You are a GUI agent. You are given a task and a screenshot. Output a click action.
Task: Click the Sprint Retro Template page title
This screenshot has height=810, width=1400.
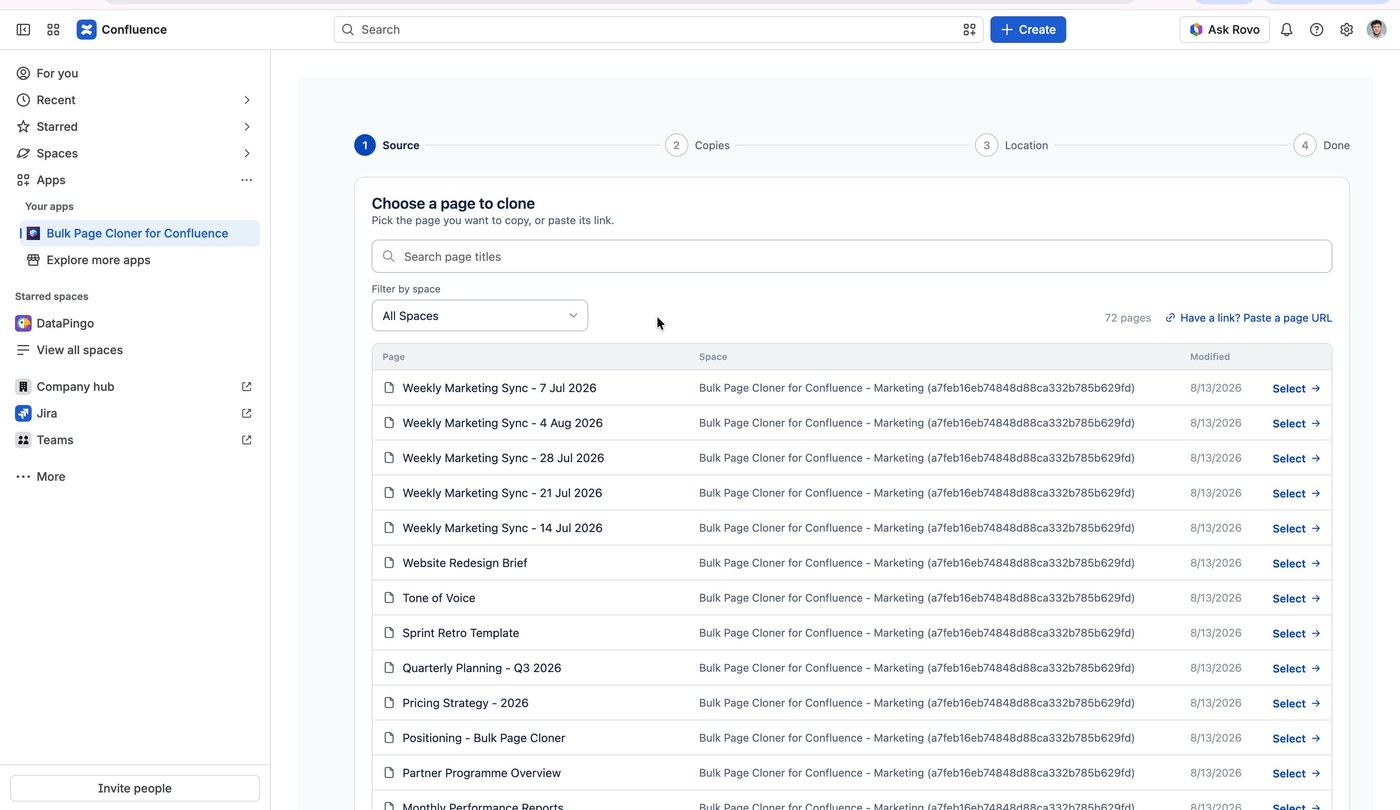coord(461,633)
